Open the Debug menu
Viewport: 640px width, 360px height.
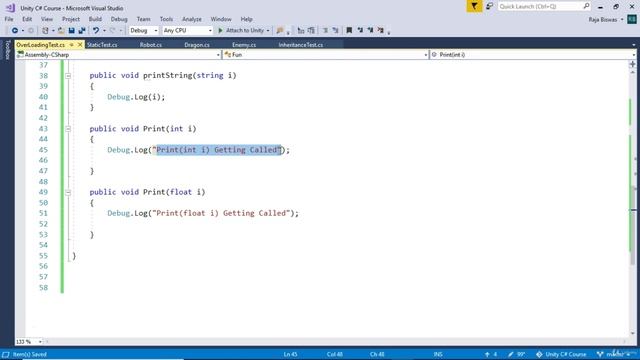(x=119, y=19)
